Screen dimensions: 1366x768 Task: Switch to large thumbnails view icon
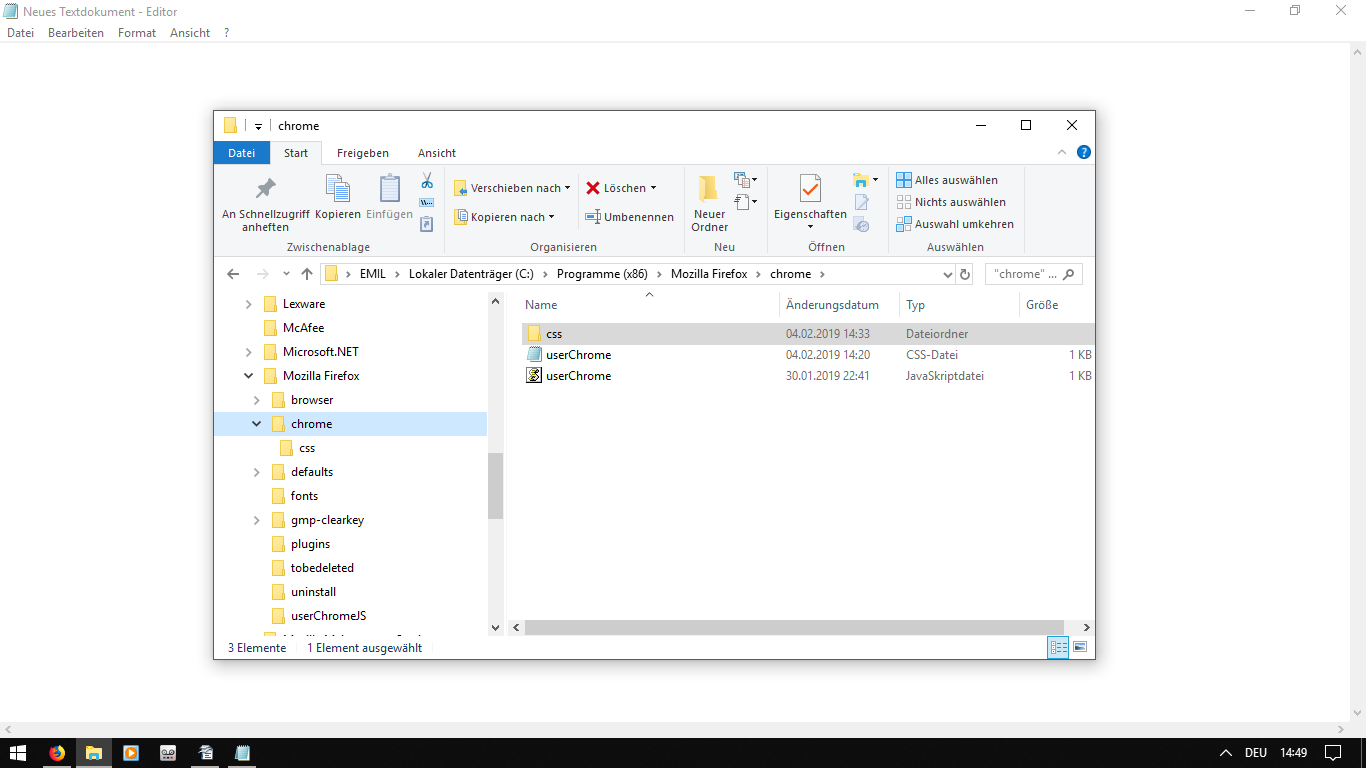coord(1080,648)
